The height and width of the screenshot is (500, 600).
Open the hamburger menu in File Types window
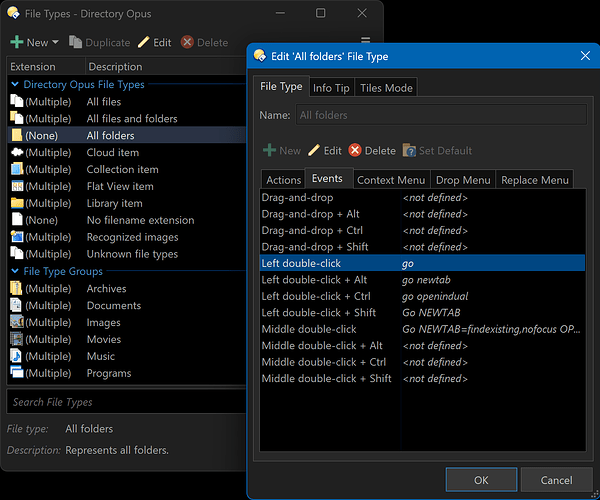click(365, 39)
